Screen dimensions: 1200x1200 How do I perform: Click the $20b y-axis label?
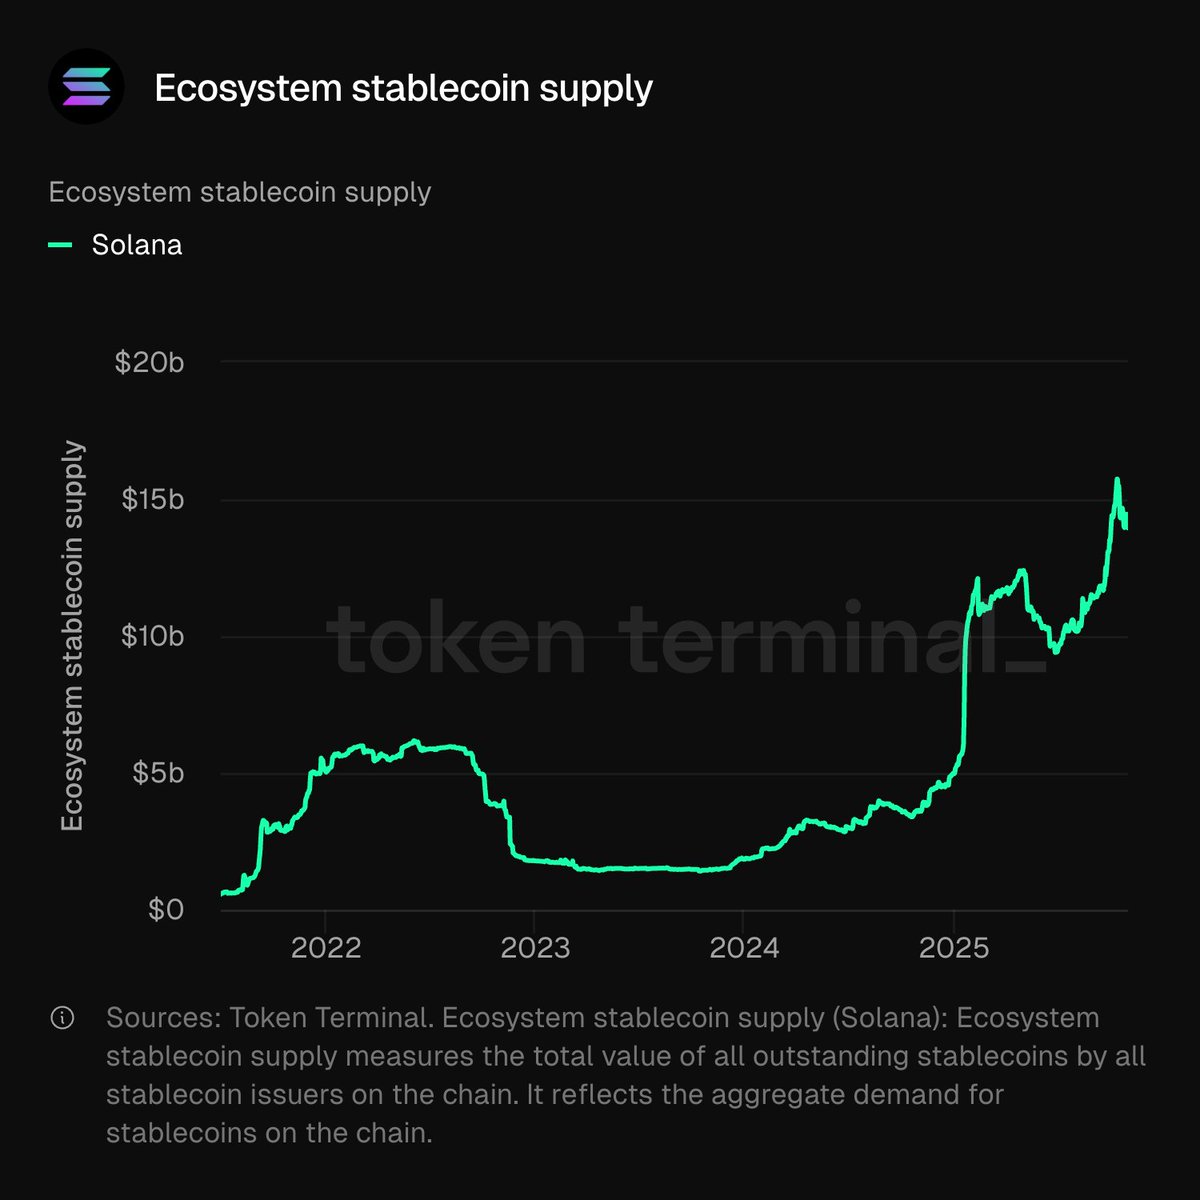click(150, 362)
